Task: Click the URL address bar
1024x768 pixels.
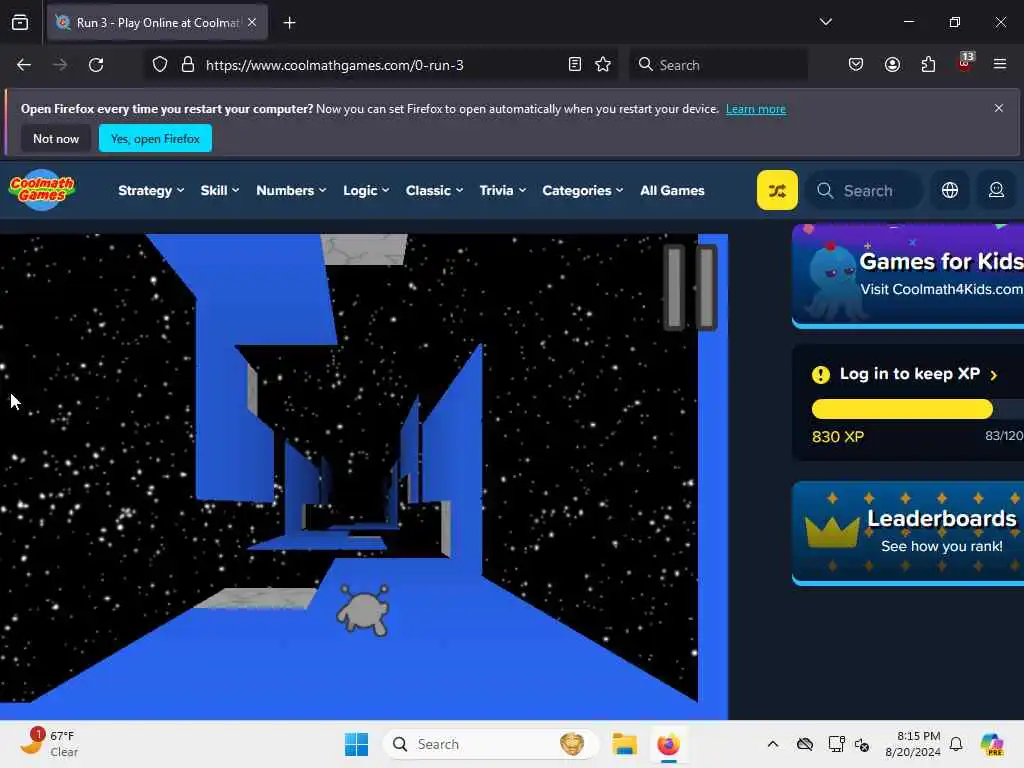Action: (x=381, y=65)
